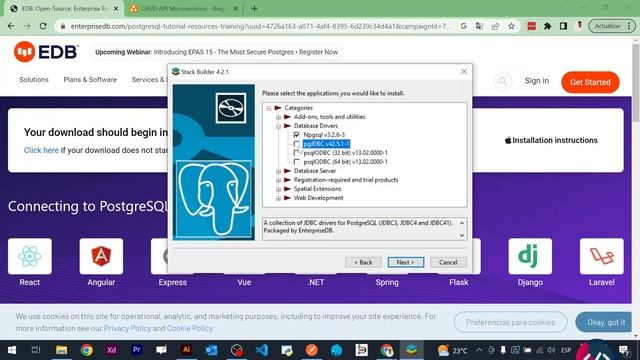Select the pgJDBC v42.5.1-1 tree row
640x360 pixels.
(x=326, y=144)
